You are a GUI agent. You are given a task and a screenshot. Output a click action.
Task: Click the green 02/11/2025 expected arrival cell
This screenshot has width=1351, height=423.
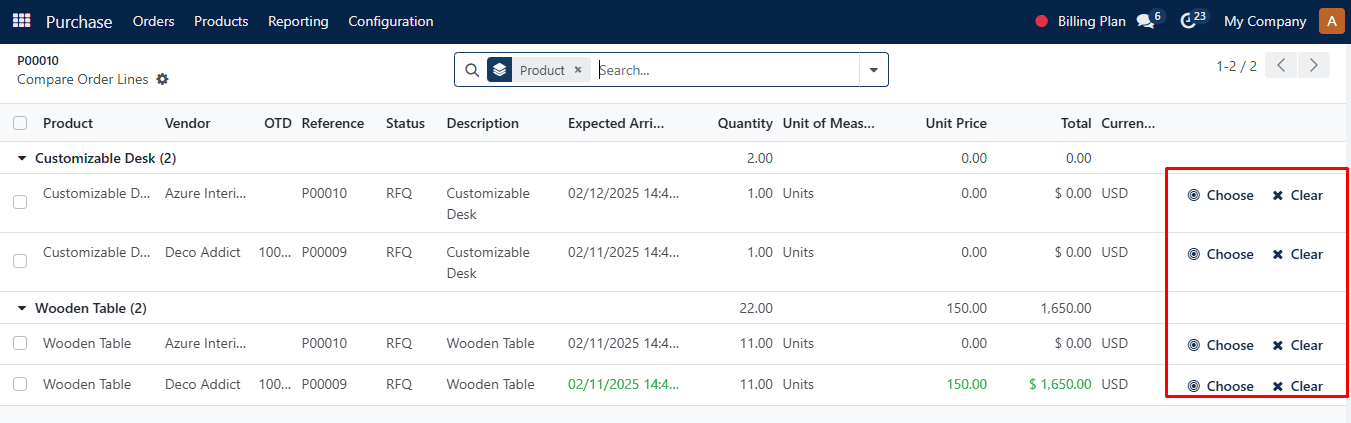(624, 384)
